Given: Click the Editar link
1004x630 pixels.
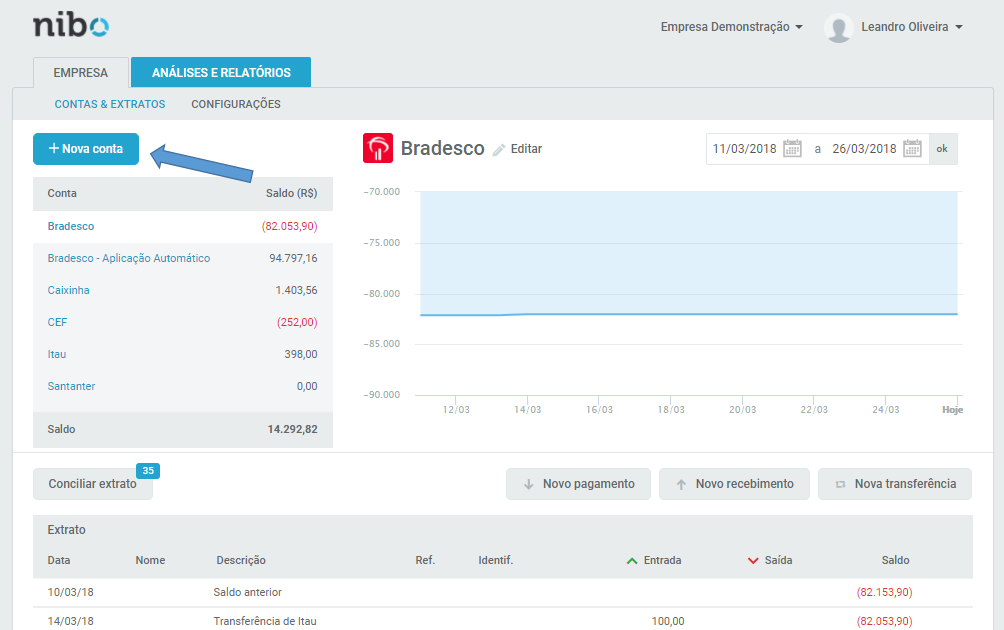Looking at the screenshot, I should 526,149.
